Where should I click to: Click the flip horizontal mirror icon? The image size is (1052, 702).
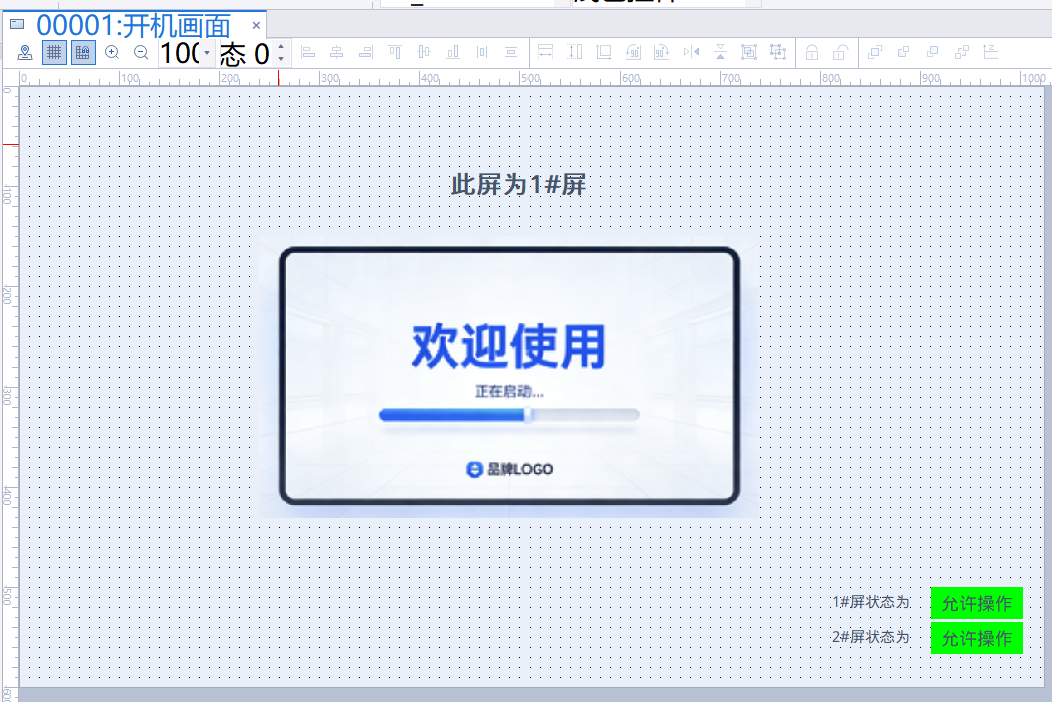(691, 52)
